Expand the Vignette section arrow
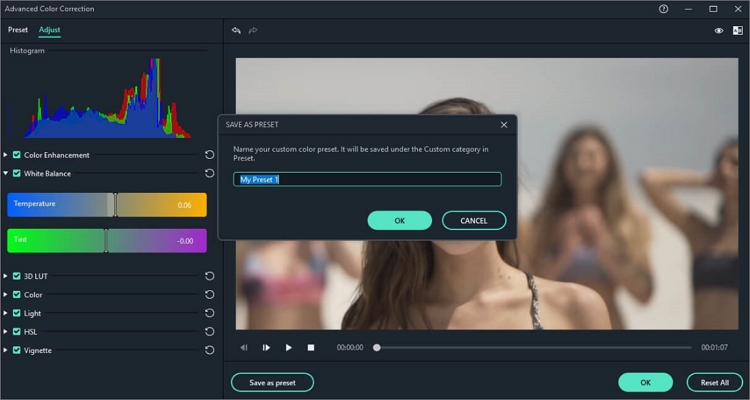The width and height of the screenshot is (750, 400). pos(5,350)
